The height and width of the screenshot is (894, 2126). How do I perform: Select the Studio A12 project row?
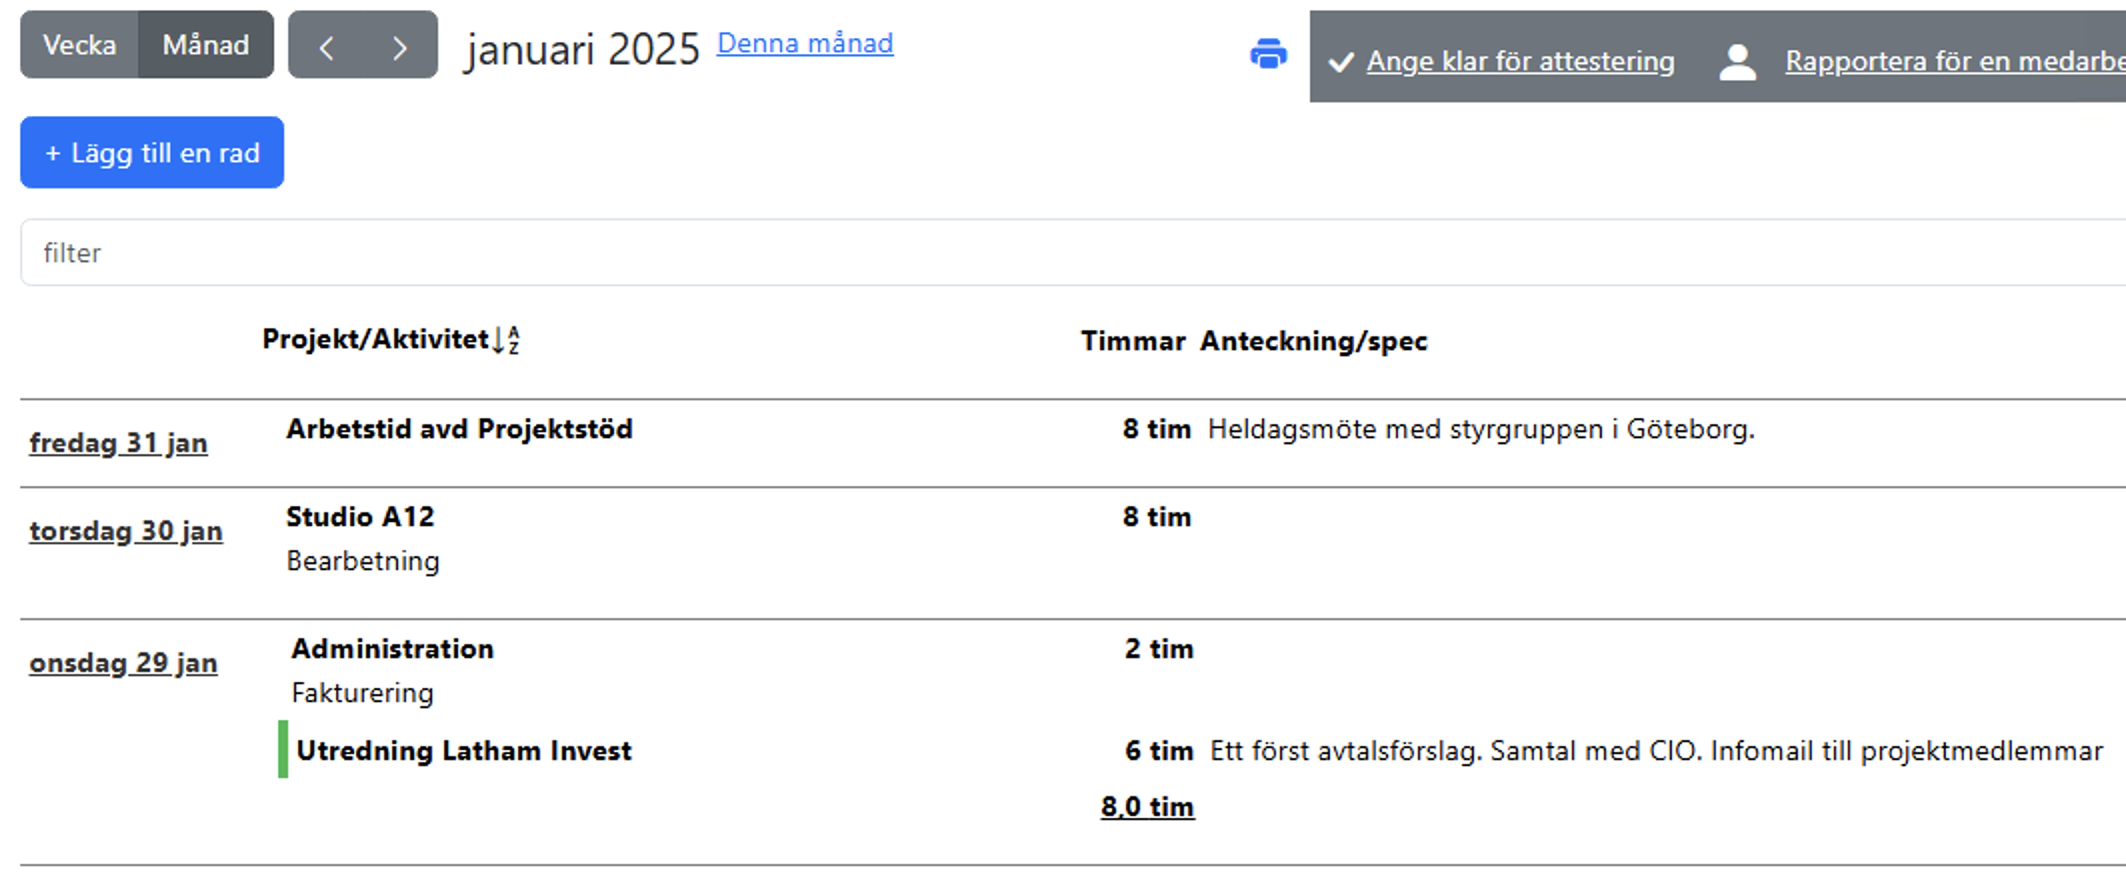360,517
